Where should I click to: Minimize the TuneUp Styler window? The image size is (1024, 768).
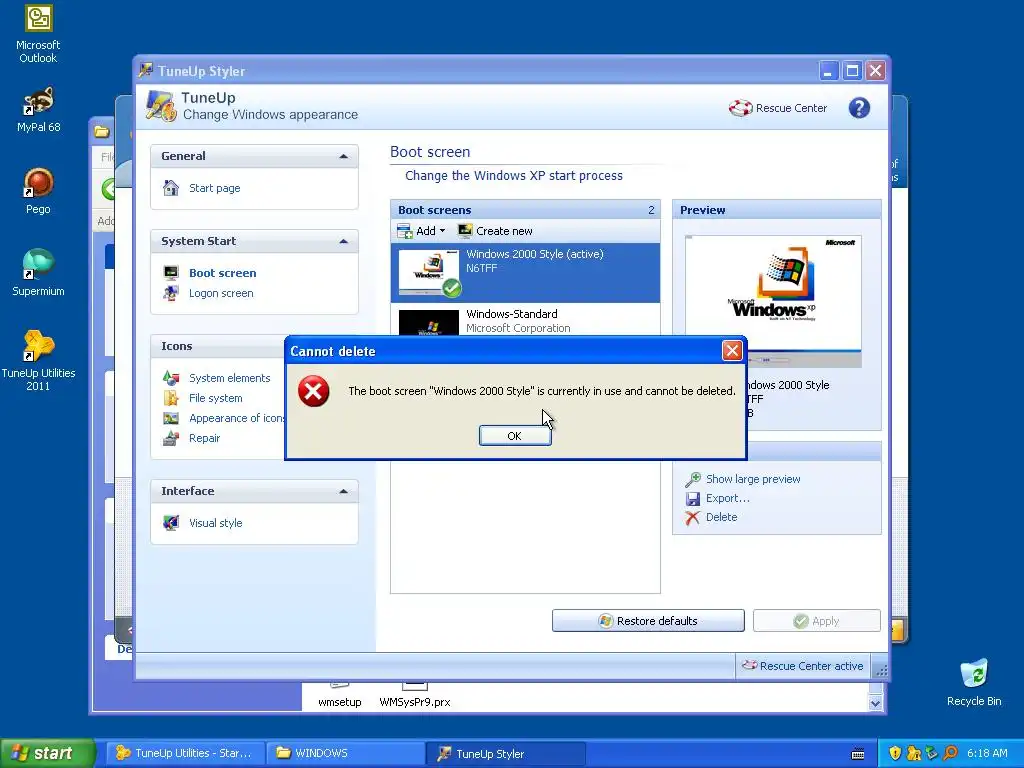tap(828, 71)
